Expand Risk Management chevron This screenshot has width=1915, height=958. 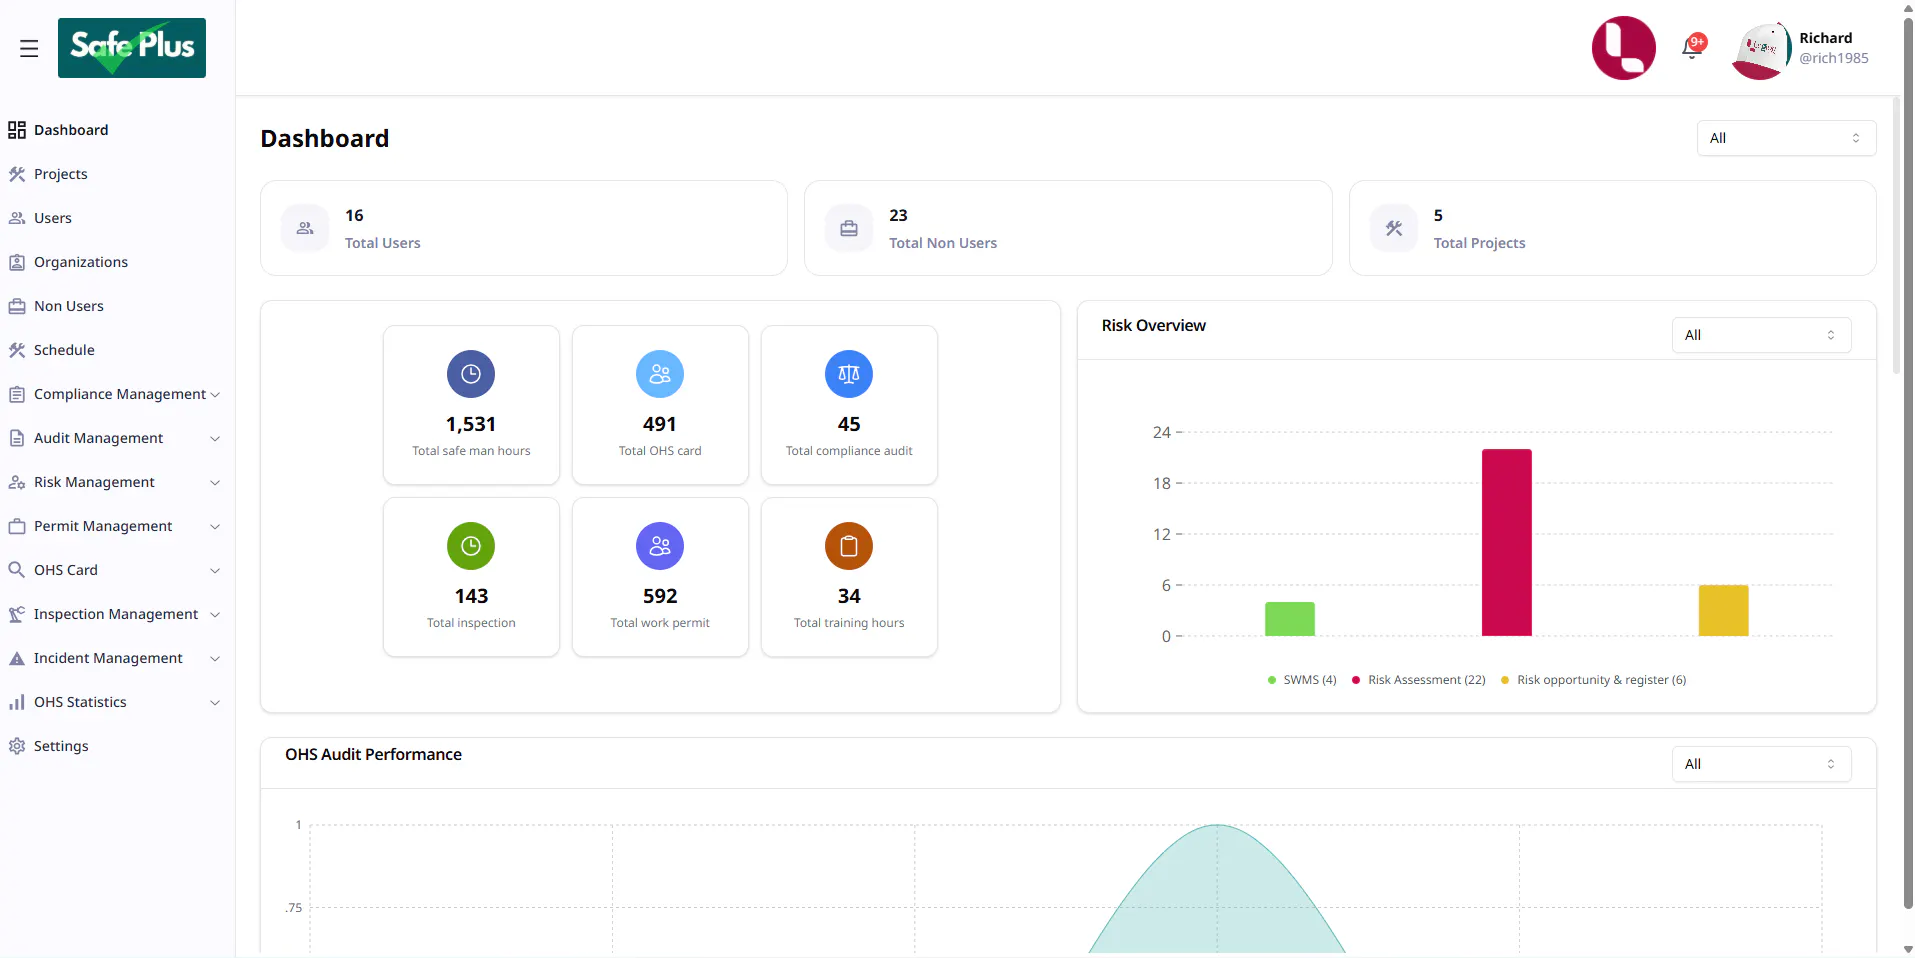click(x=215, y=482)
